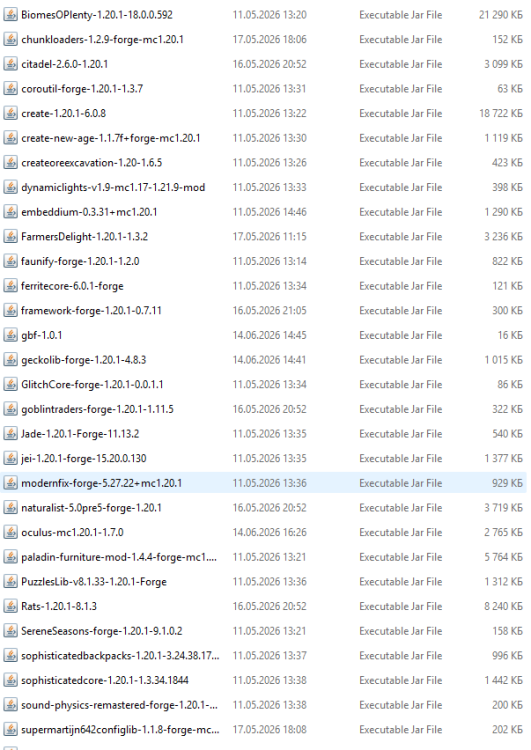
Task: Click the jar icon of supermartijn642configlib-1.1.8-forge
Action: [11, 729]
